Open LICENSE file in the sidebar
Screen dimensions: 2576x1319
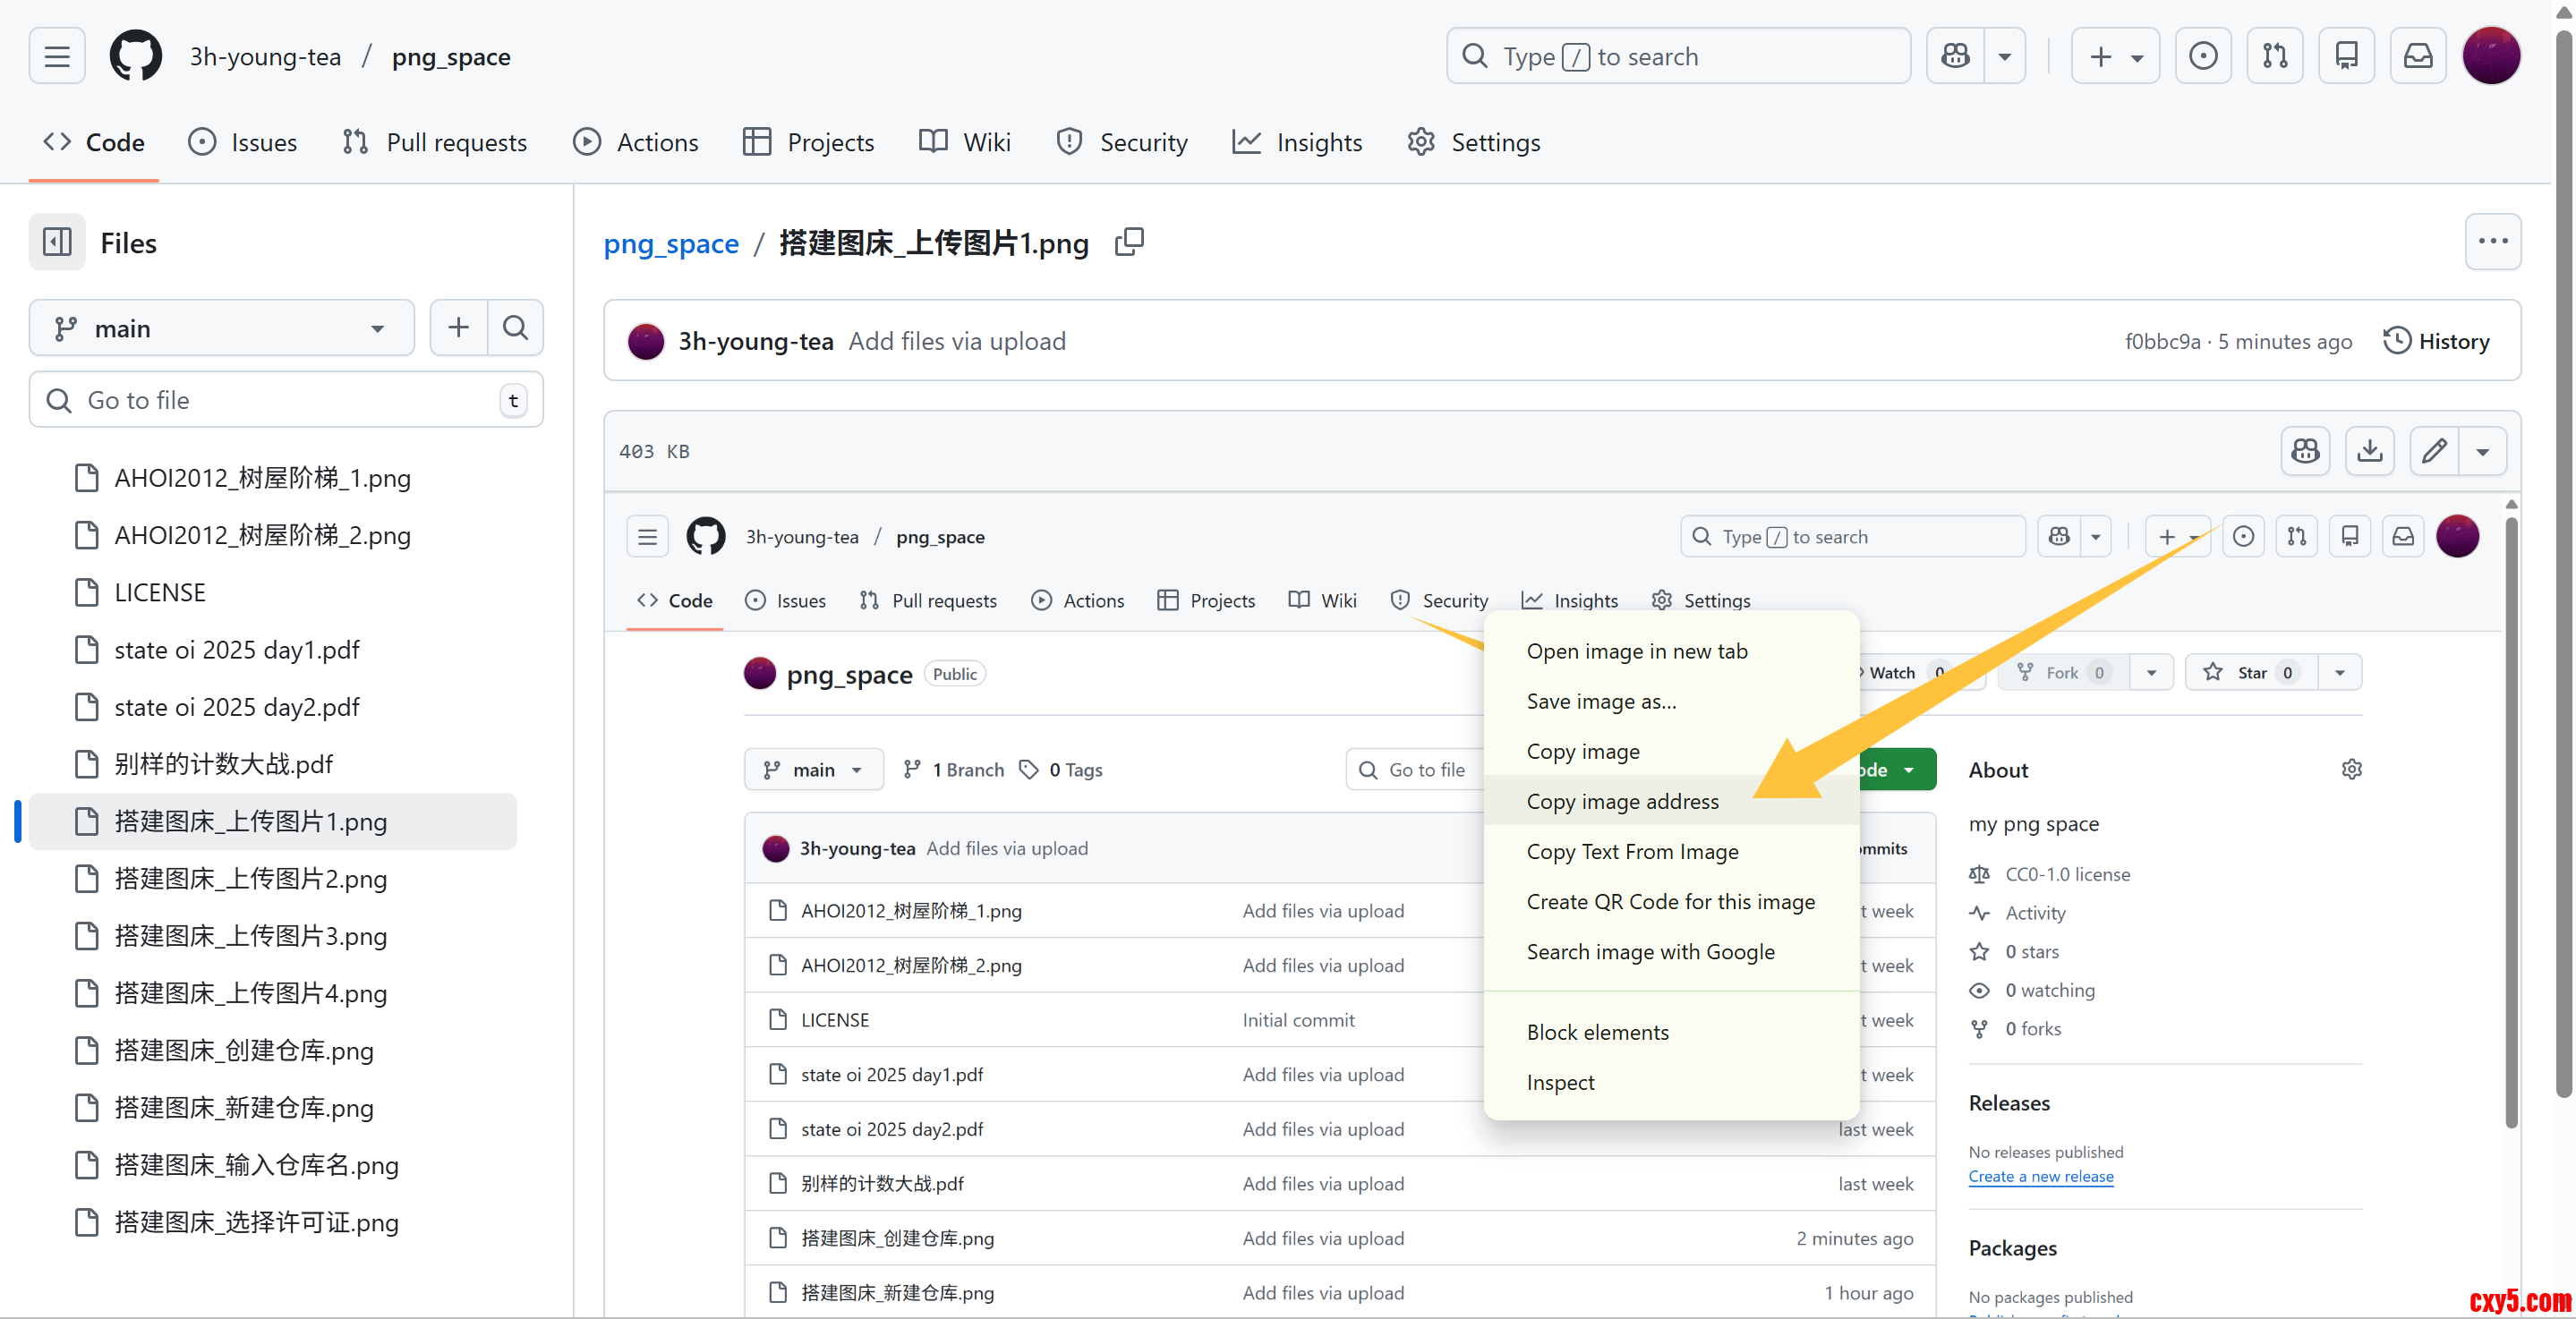pos(159,592)
